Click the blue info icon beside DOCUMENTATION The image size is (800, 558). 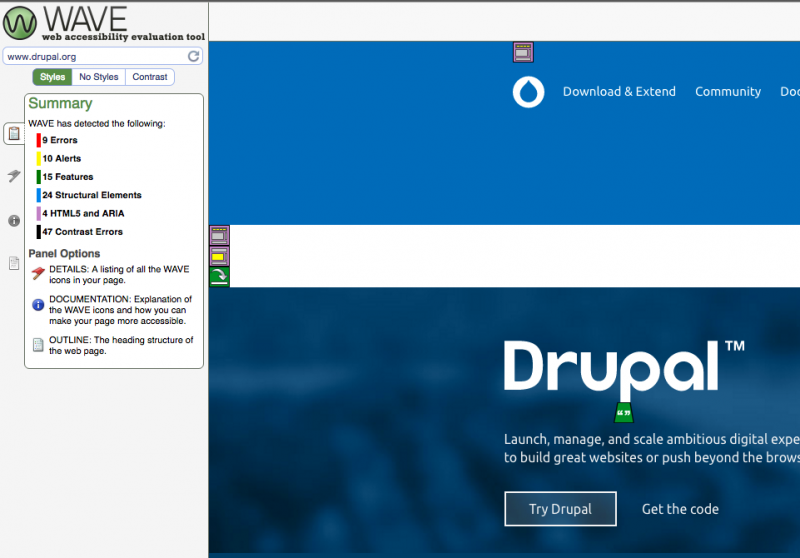38,305
